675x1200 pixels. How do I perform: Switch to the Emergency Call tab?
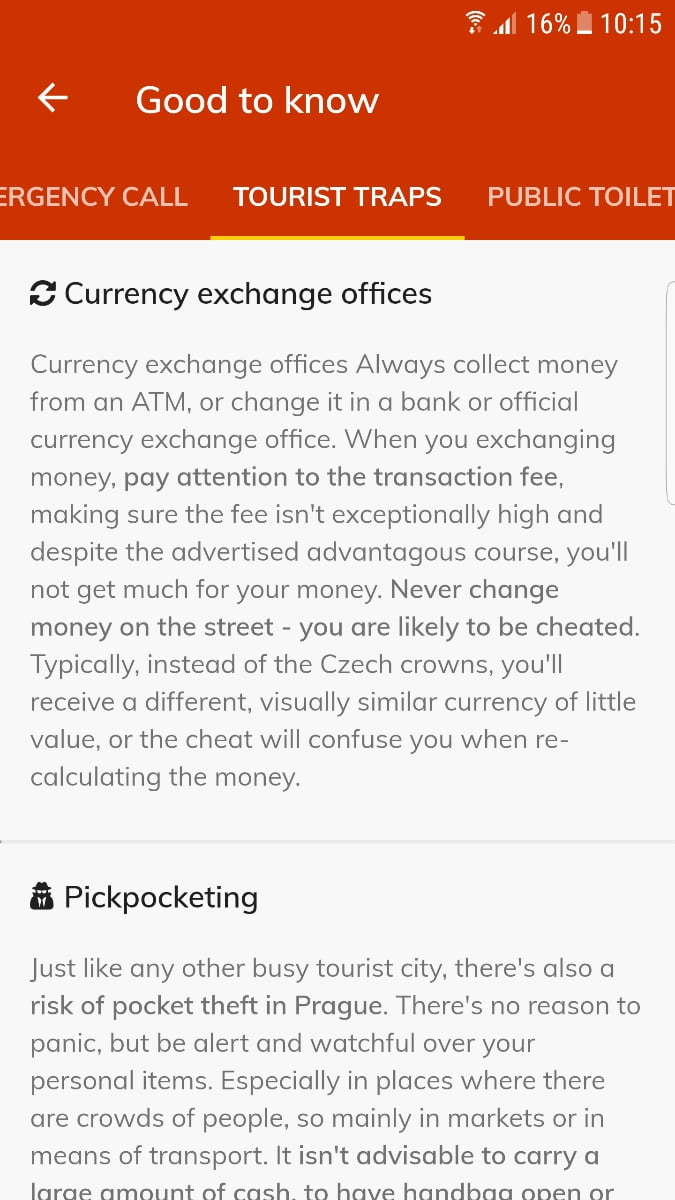94,197
